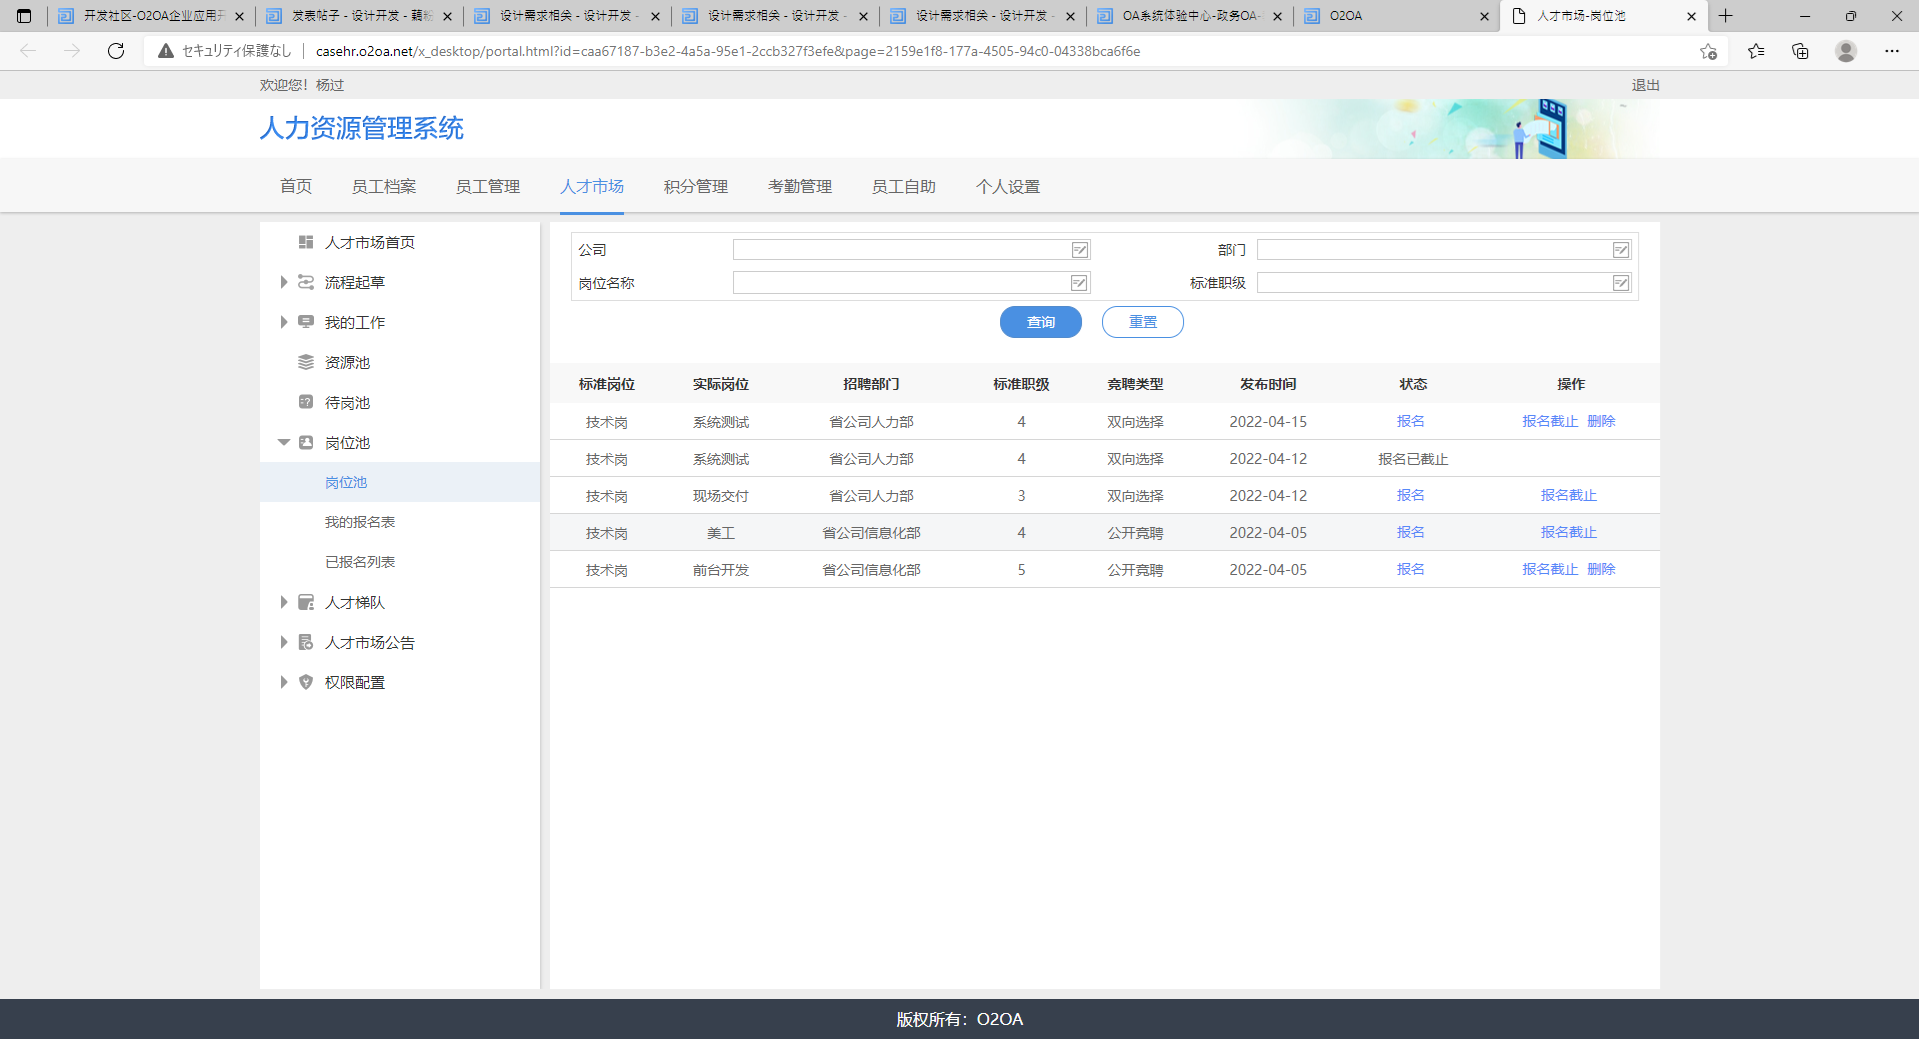Image resolution: width=1919 pixels, height=1040 pixels.
Task: Click the 人才市场公告 icon in sidebar
Action: pos(306,642)
